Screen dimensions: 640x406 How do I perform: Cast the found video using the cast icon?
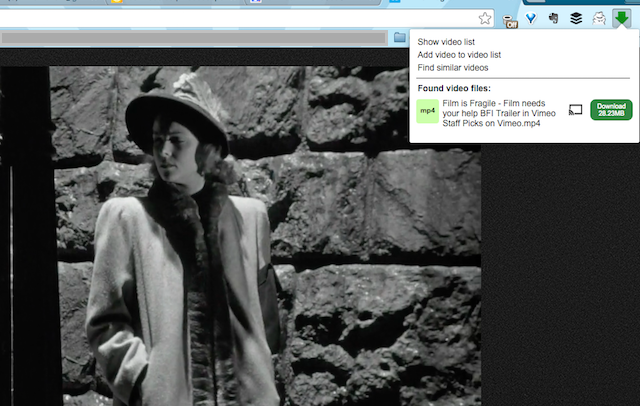575,110
